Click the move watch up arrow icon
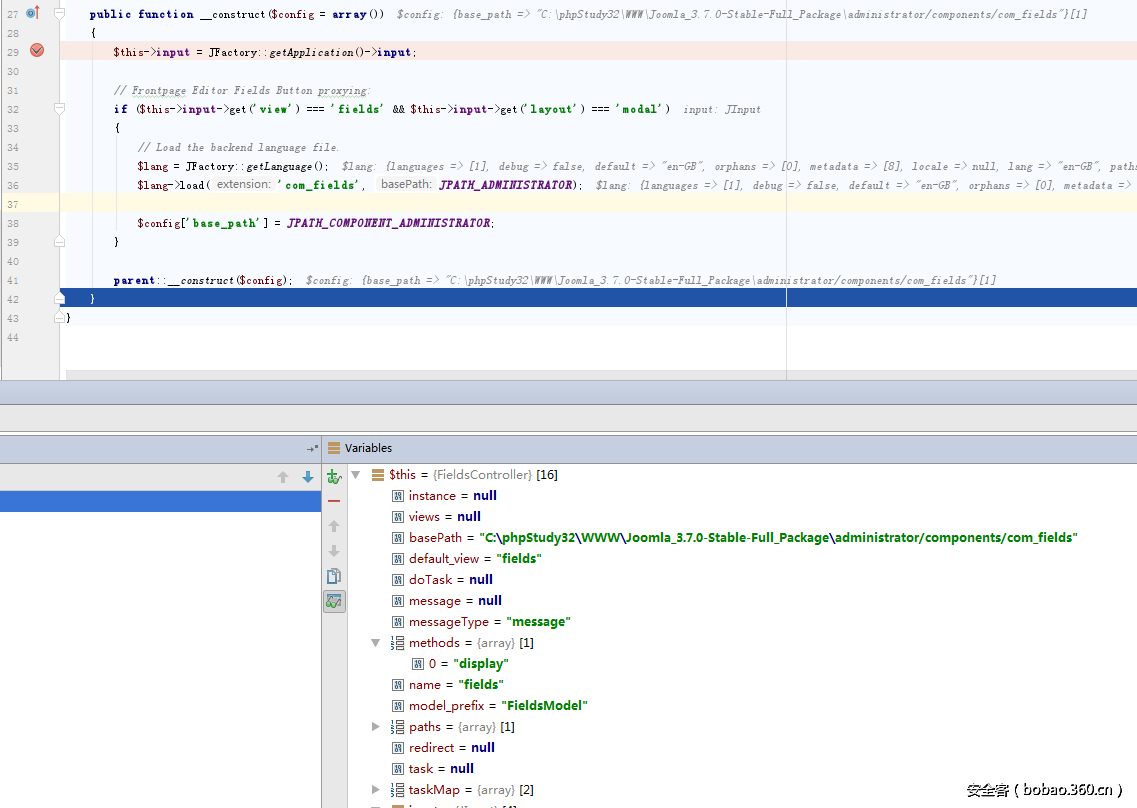The height and width of the screenshot is (808, 1137). tap(334, 526)
